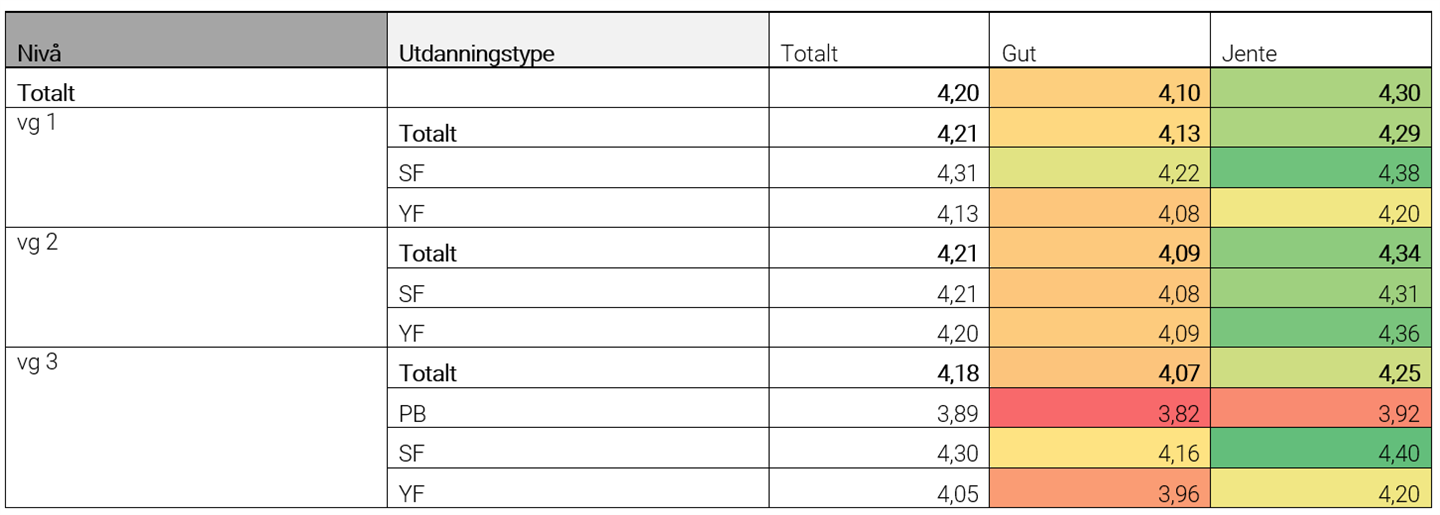Select the 4,18 vg 3 Totalt value
The height and width of the screenshot is (515, 1440).
pos(879,368)
